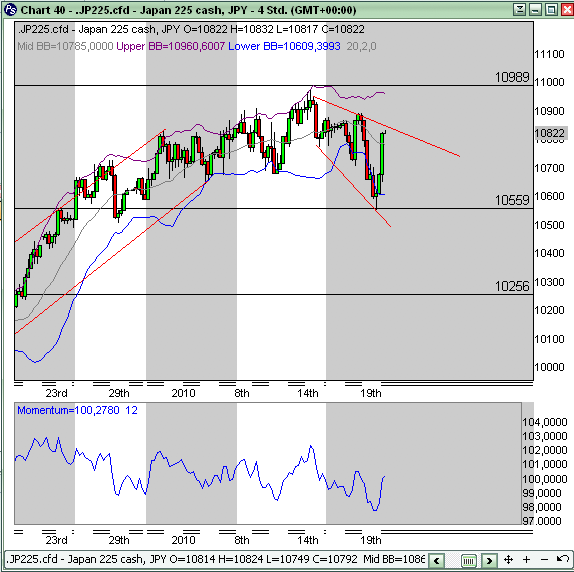The image size is (574, 572).
Task: Minimize the Chart 40 window
Action: pyautogui.click(x=535, y=10)
